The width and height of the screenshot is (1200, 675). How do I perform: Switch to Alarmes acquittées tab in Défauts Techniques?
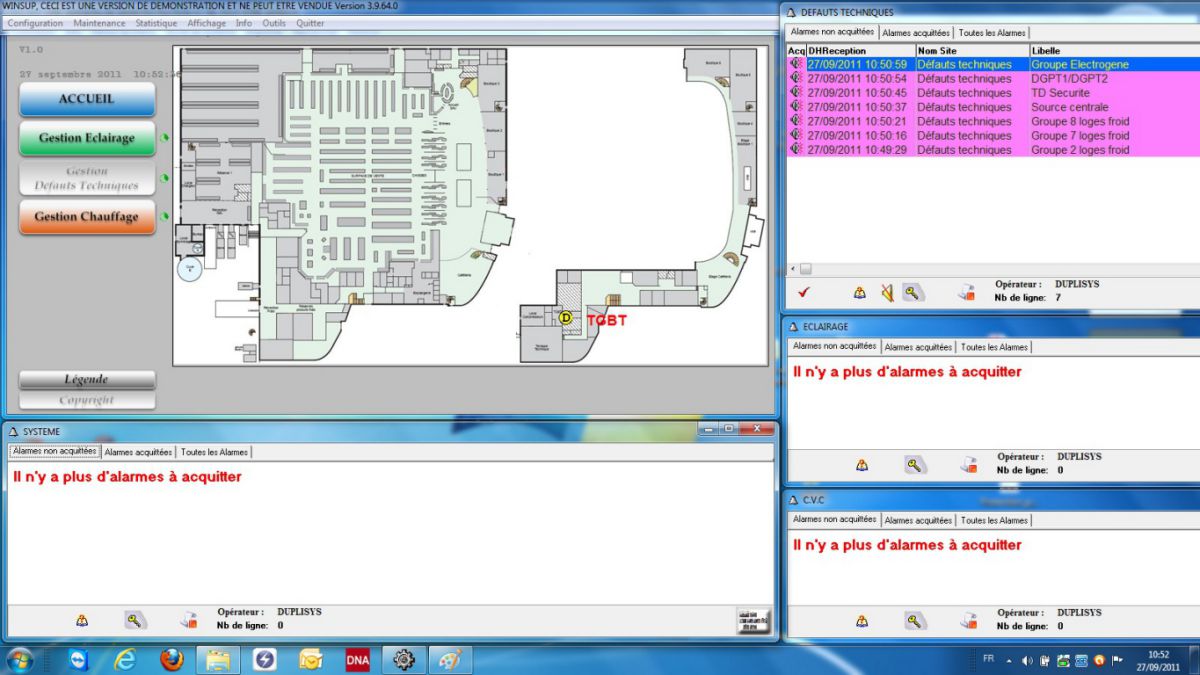click(x=917, y=33)
